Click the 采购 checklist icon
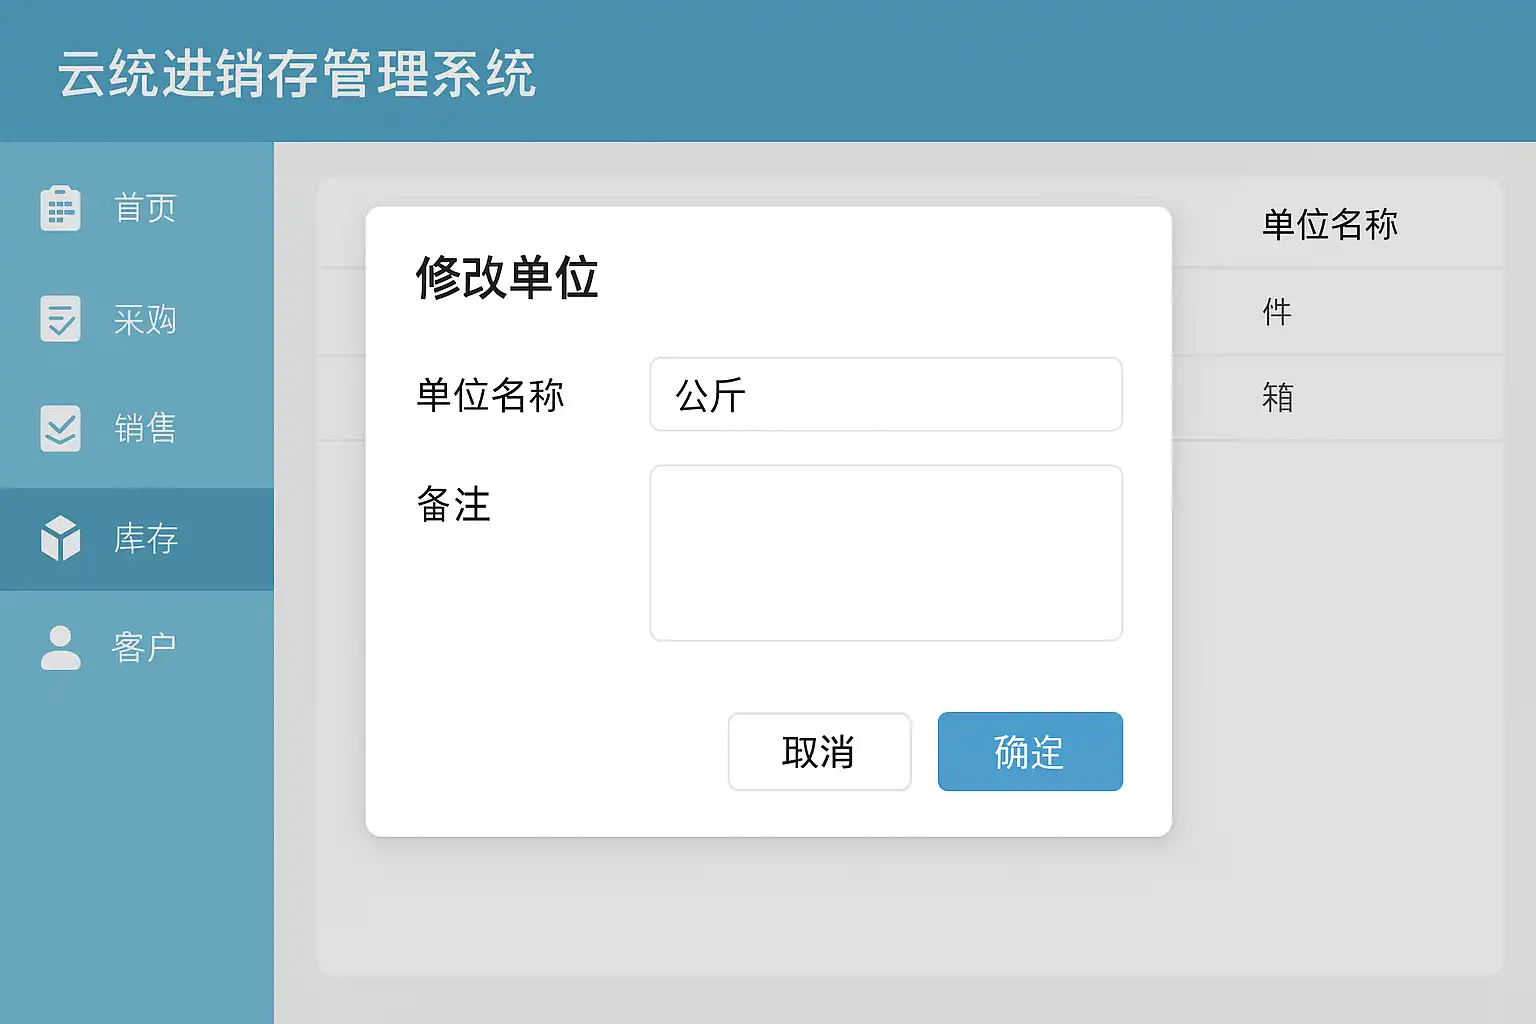Screen dimensions: 1536x1024 coord(61,319)
